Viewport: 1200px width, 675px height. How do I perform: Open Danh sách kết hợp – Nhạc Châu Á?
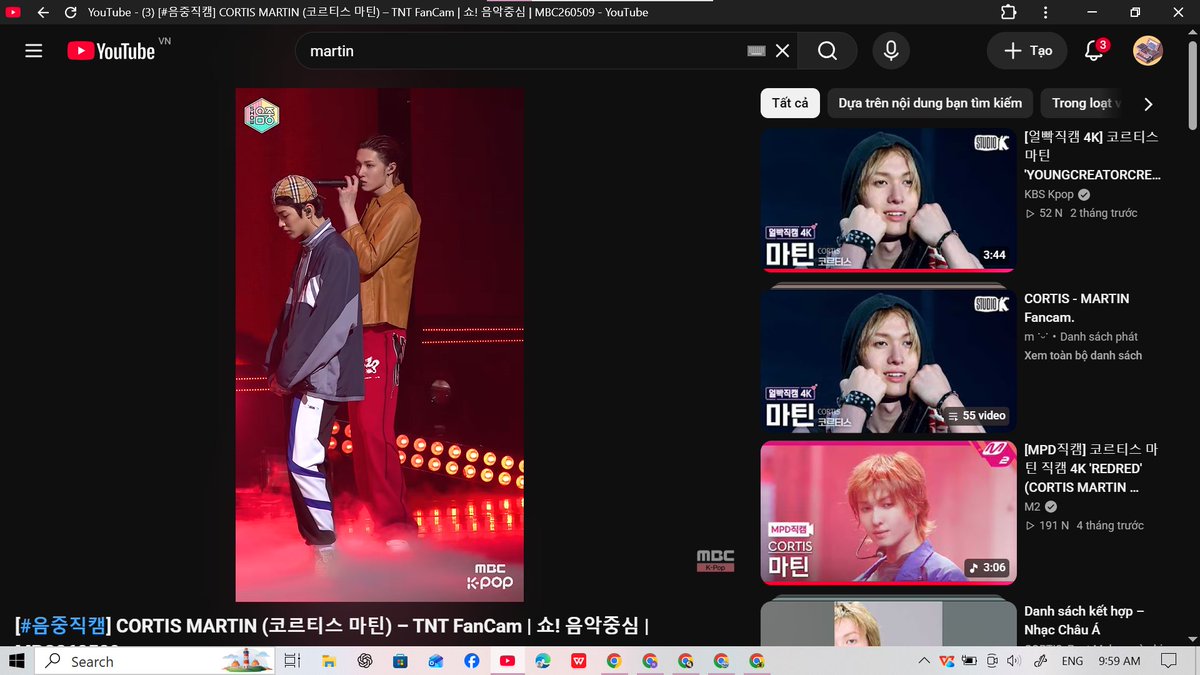point(1084,620)
